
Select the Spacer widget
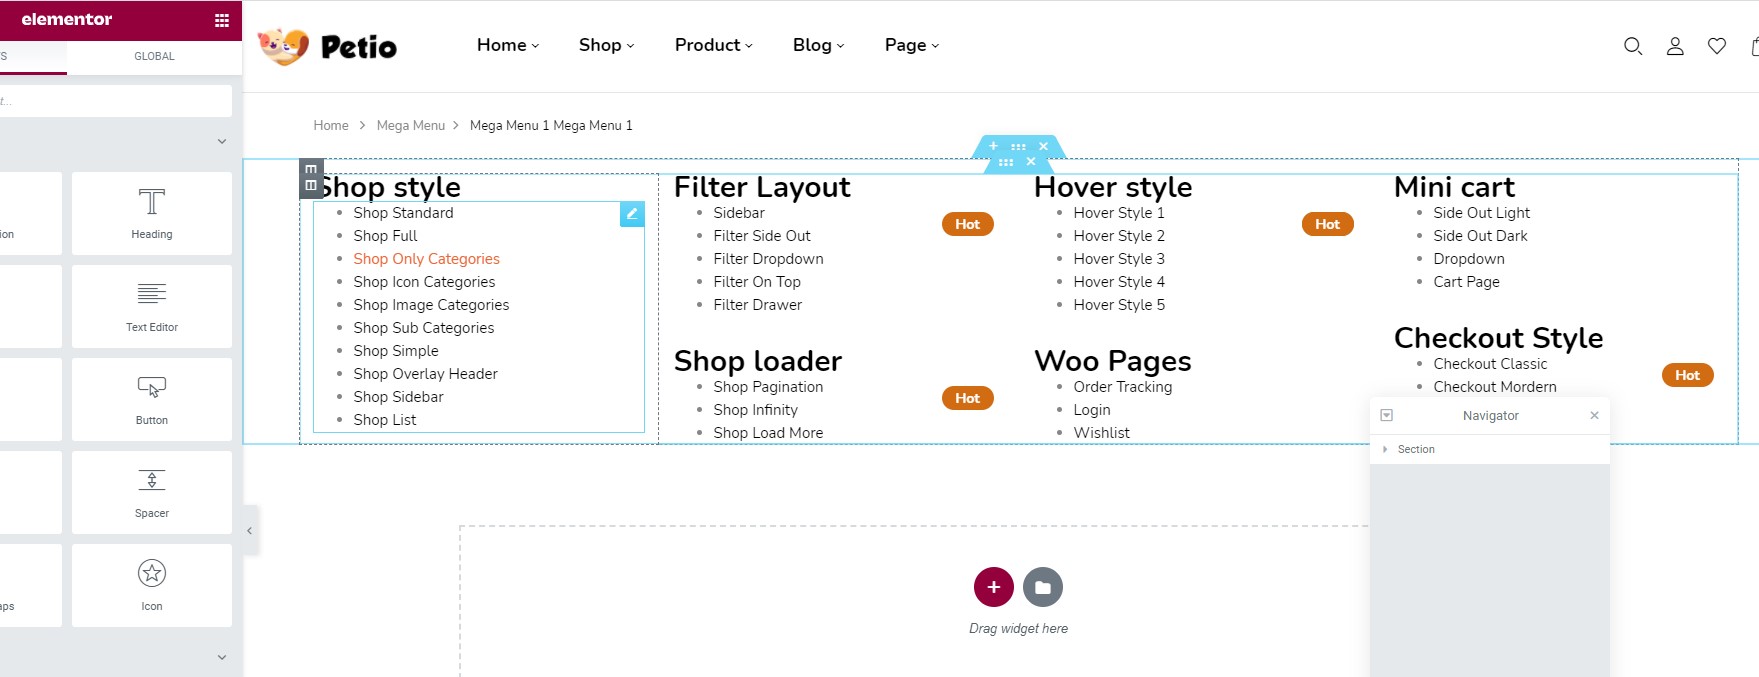tap(152, 492)
